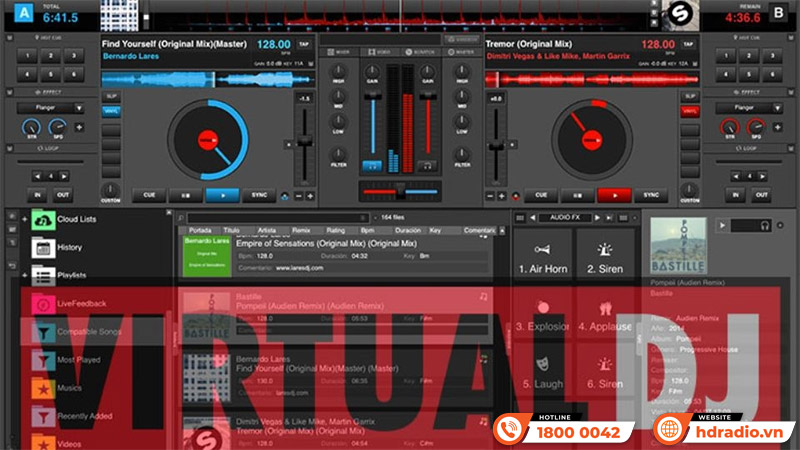Sort tracks by the Artista column header
Viewport: 800px width, 450px height.
[266, 231]
